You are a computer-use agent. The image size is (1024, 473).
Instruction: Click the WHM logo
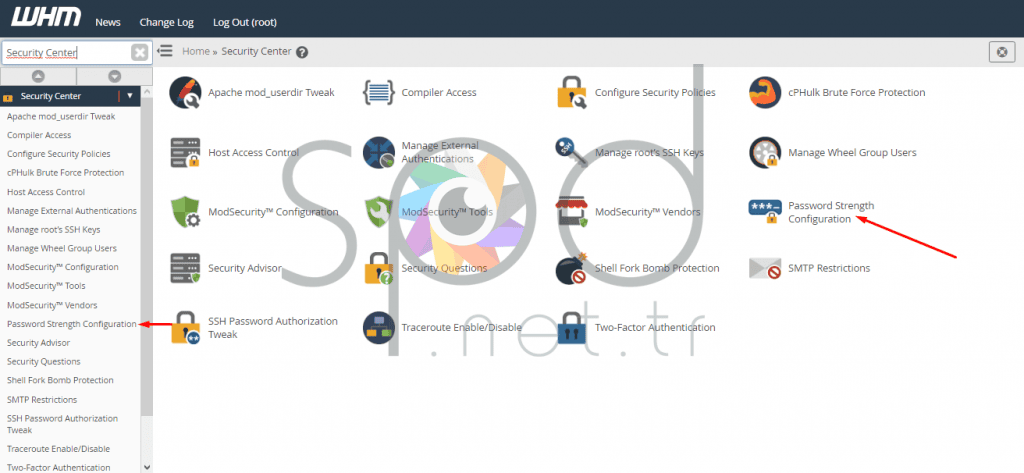[46, 18]
